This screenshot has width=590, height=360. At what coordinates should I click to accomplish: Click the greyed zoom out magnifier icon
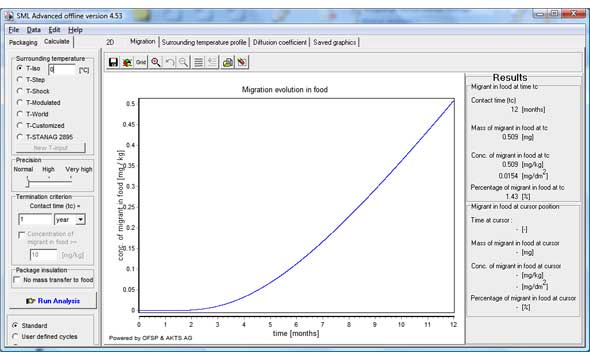[183, 62]
